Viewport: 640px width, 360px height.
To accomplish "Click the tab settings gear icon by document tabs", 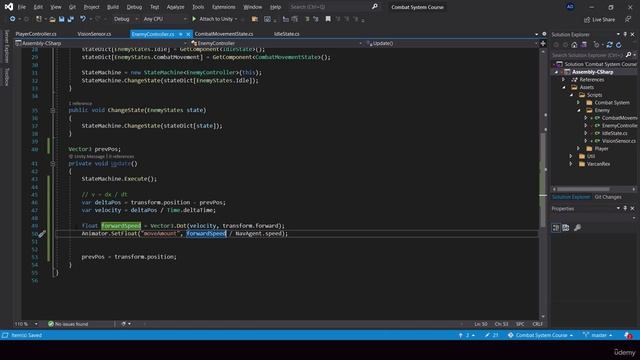I will tap(544, 34).
